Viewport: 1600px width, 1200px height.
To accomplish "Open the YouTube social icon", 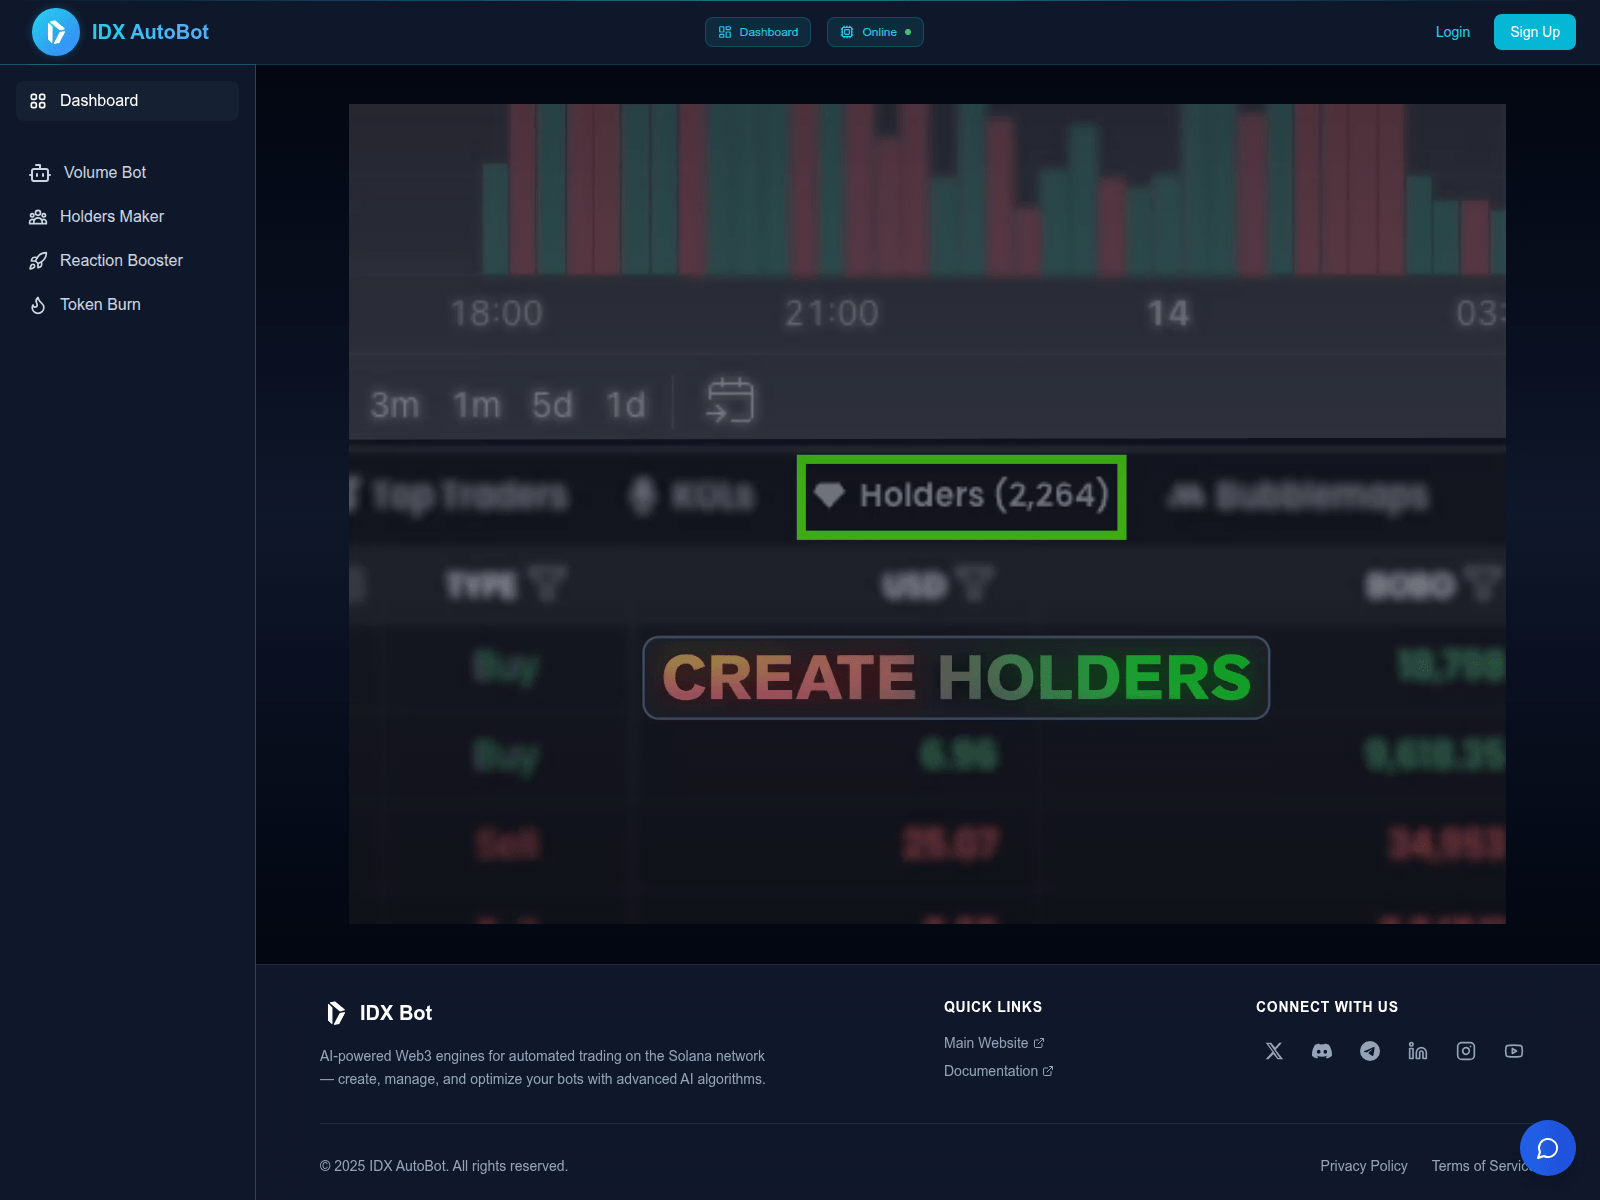I will (x=1514, y=1051).
